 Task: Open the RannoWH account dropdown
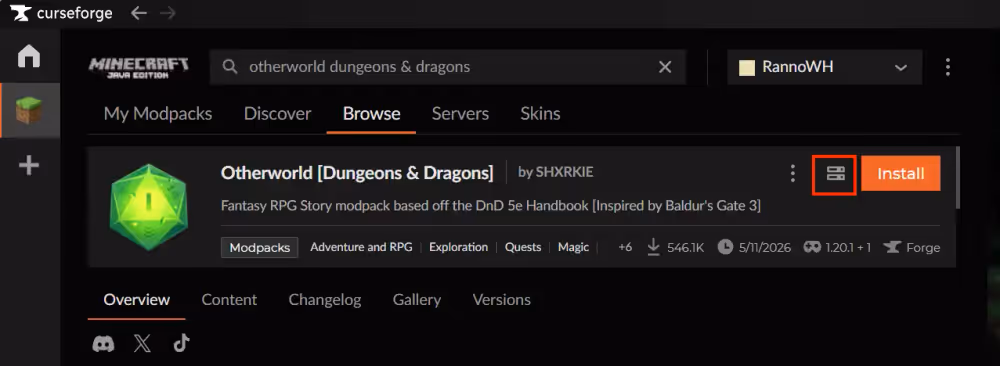824,67
